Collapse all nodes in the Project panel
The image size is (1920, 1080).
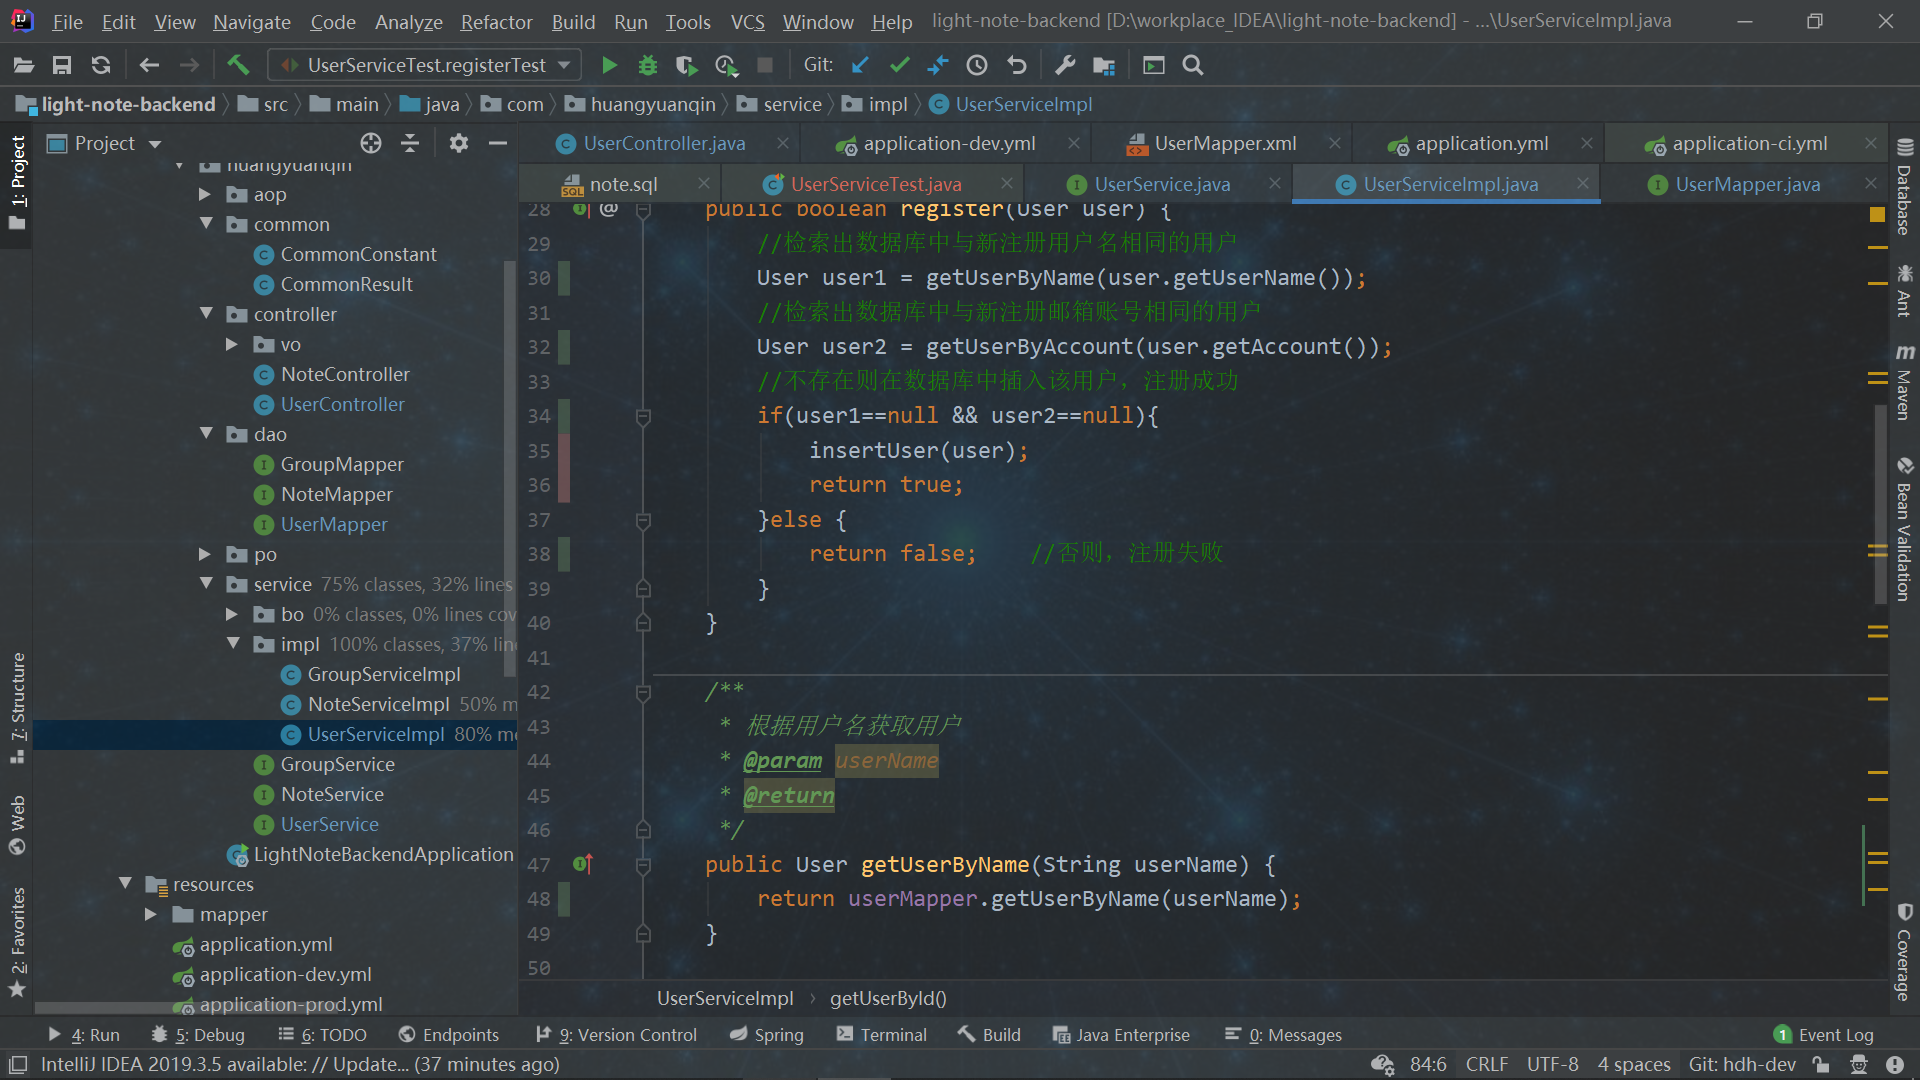pos(410,143)
